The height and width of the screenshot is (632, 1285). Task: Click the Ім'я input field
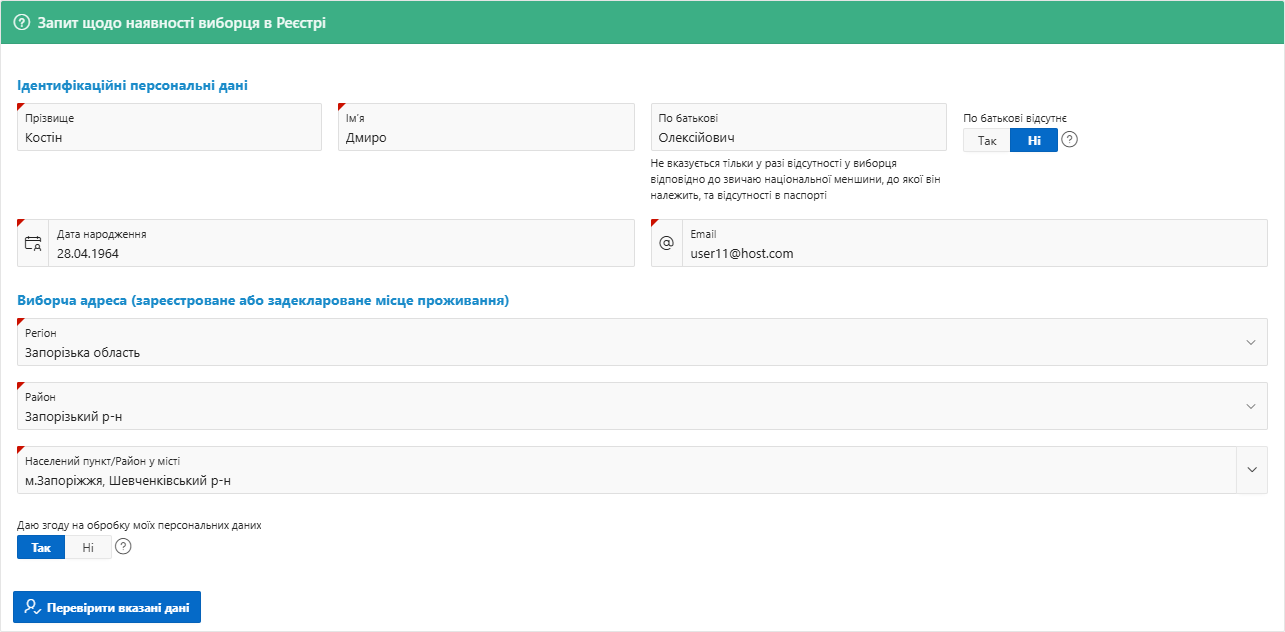click(x=486, y=138)
